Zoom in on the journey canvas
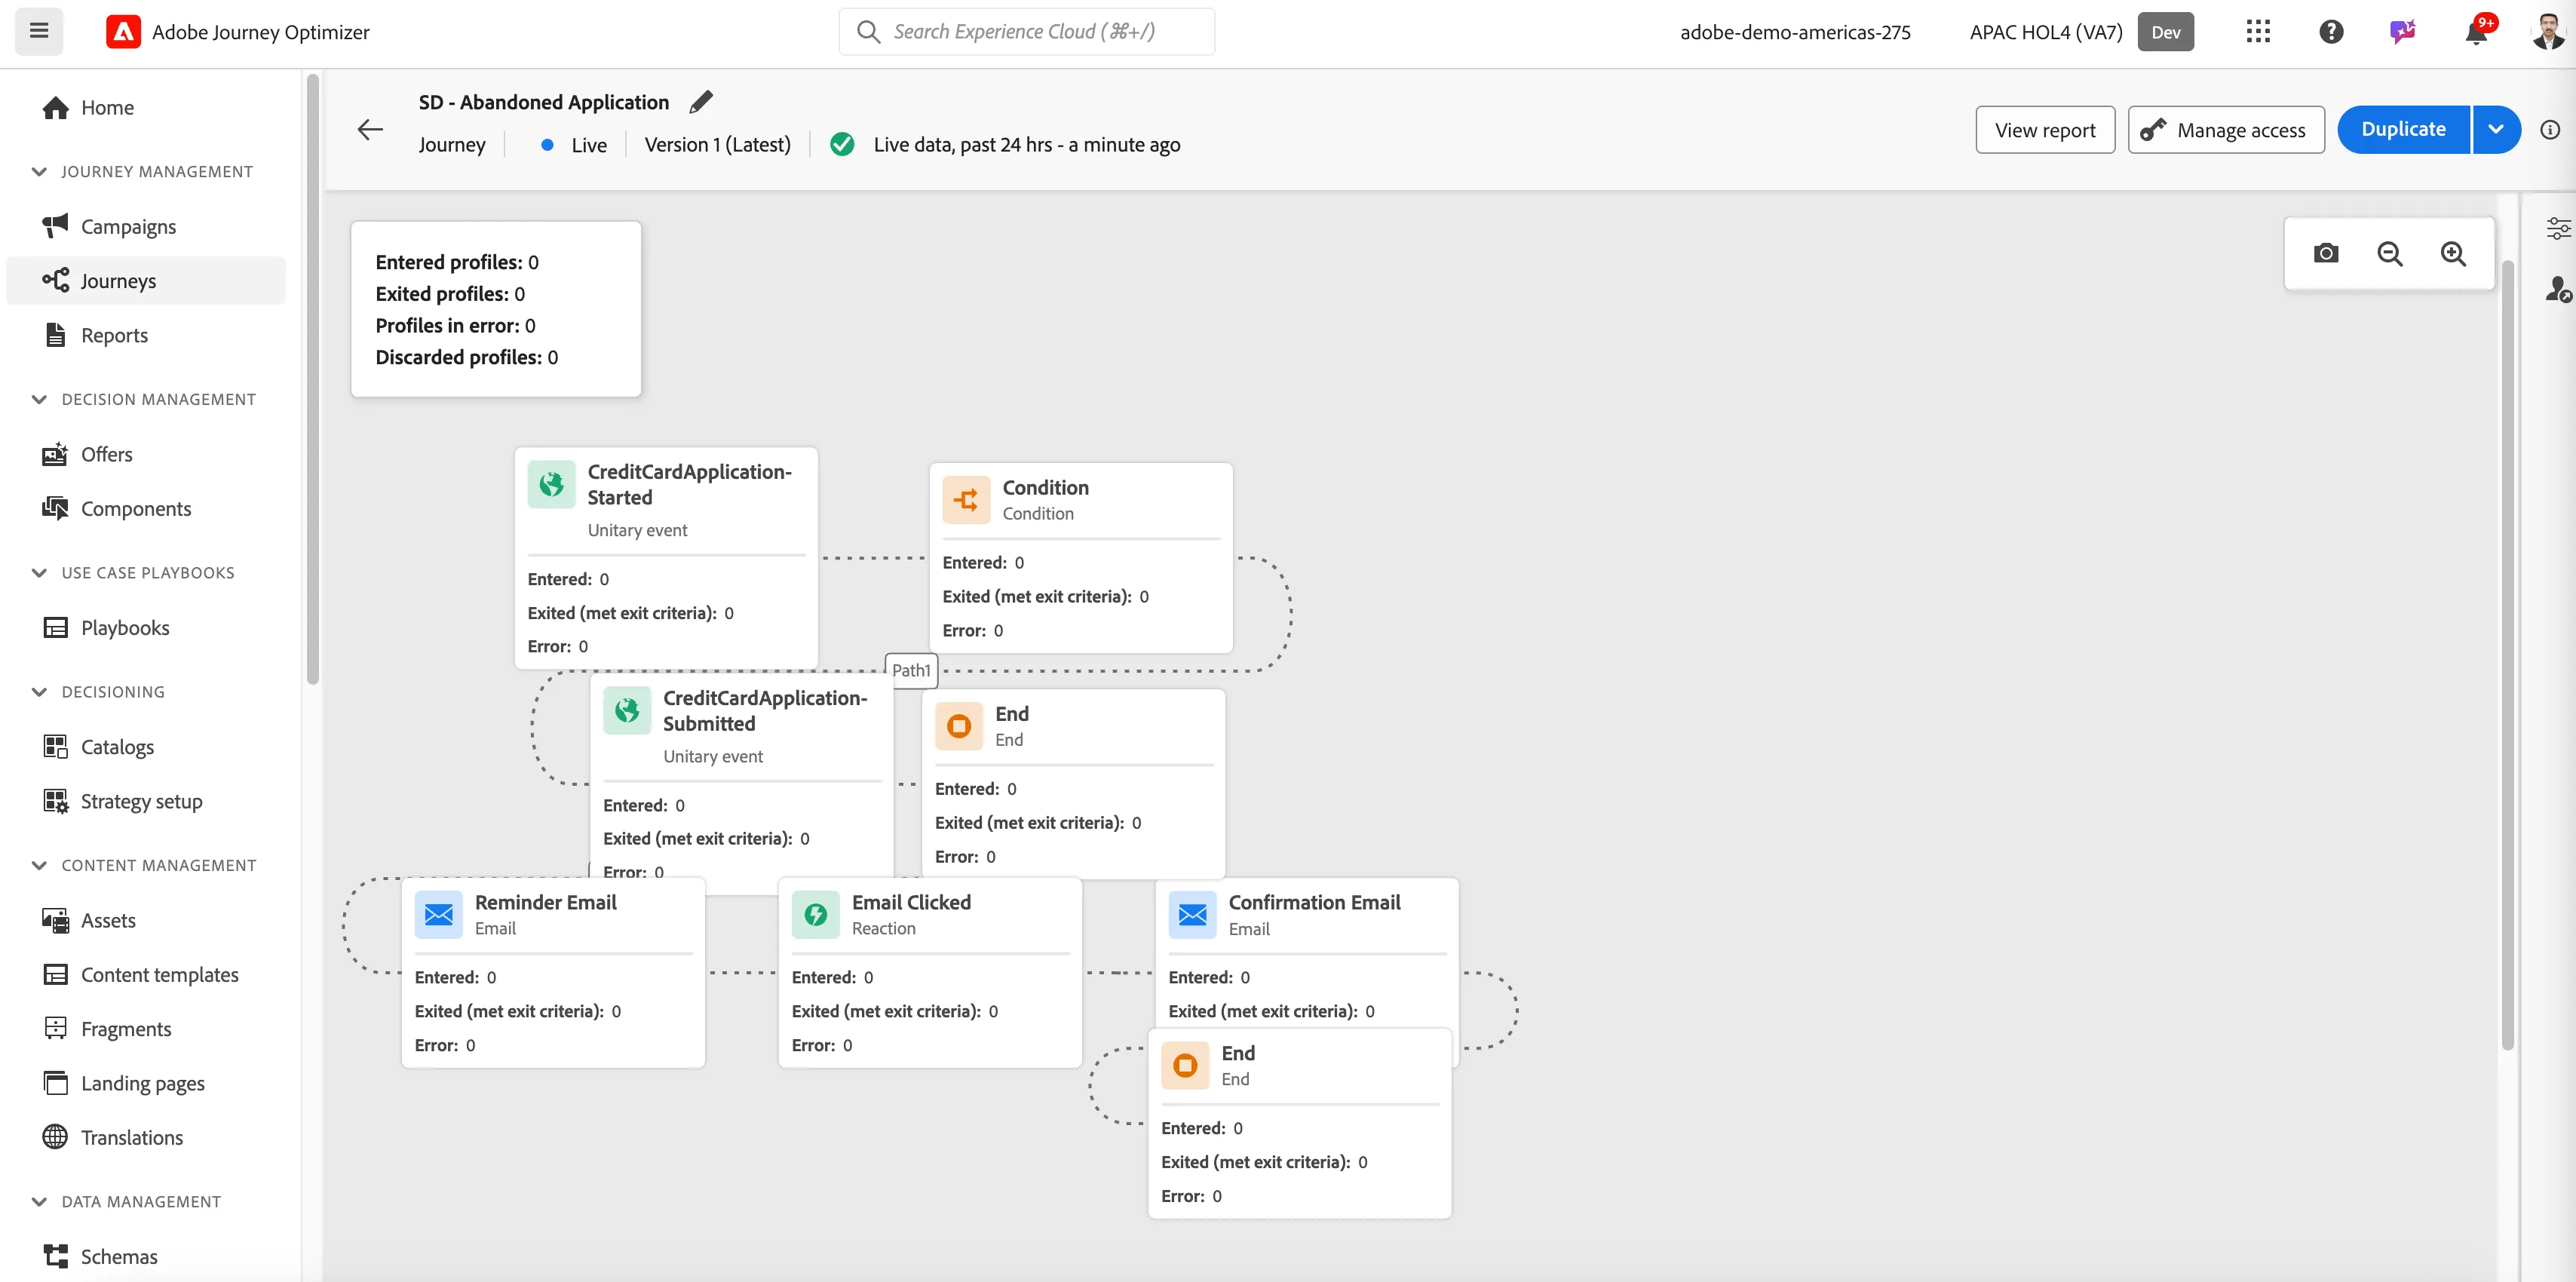 (2453, 253)
